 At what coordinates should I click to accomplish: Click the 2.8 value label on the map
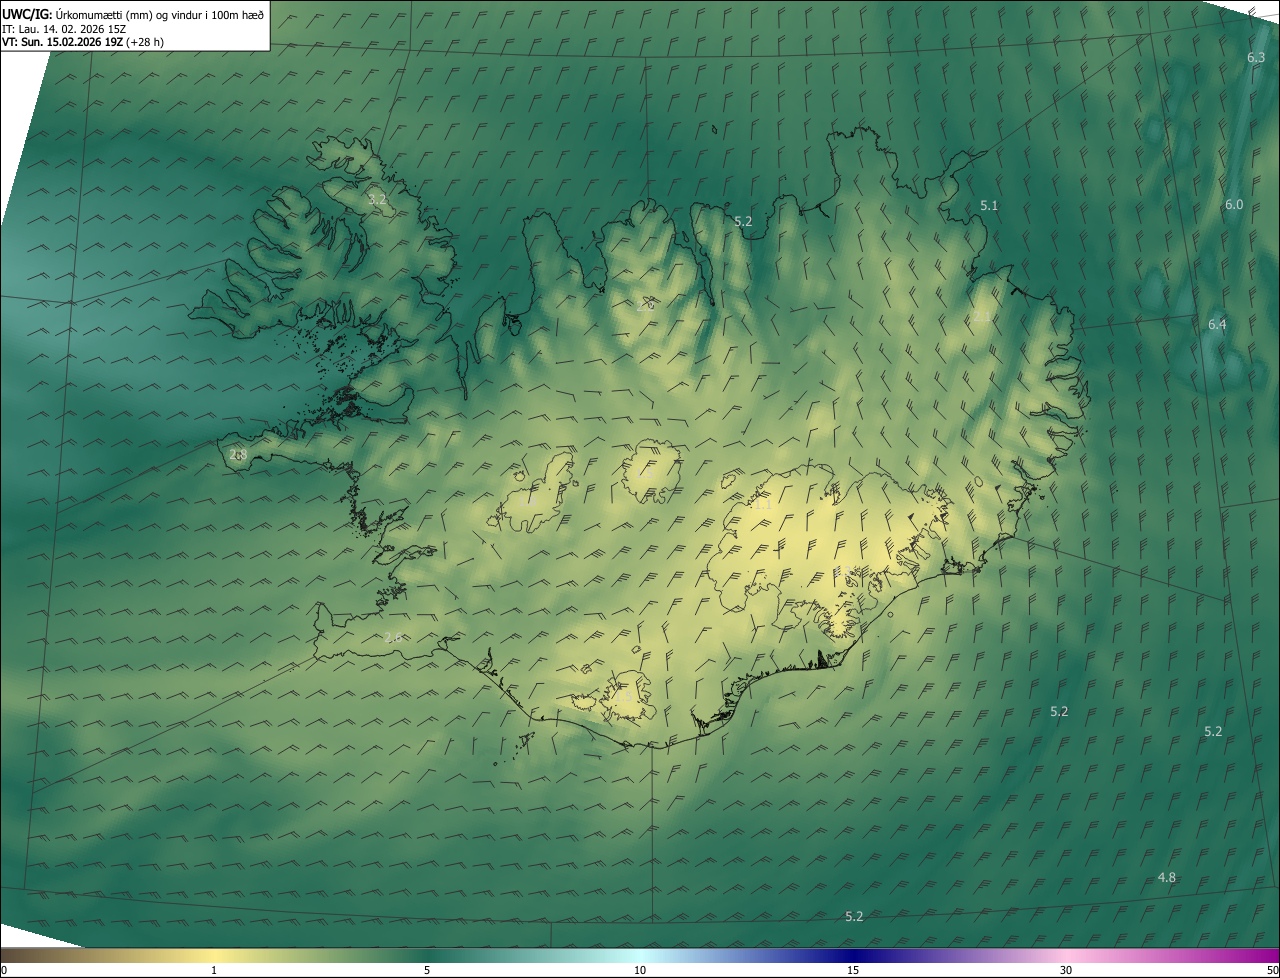(x=238, y=455)
